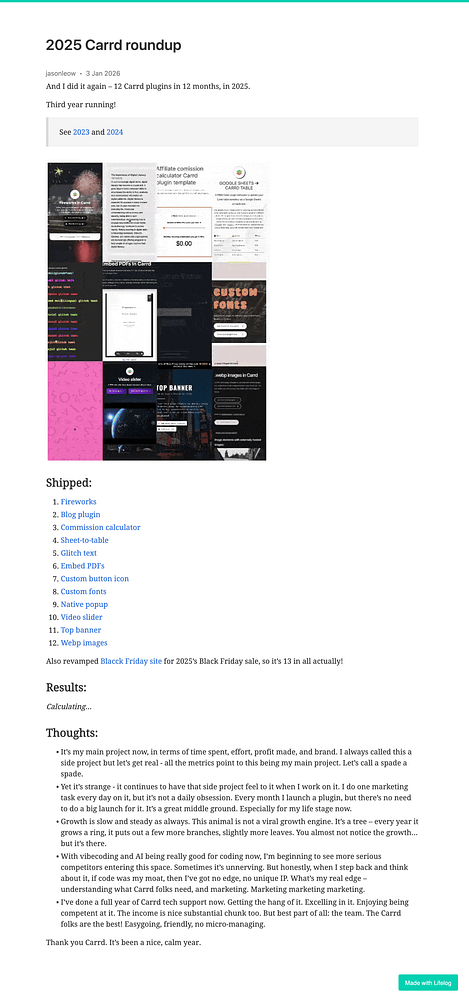Open the 2023 roundup link
Image resolution: width=469 pixels, height=1000 pixels.
tap(81, 132)
